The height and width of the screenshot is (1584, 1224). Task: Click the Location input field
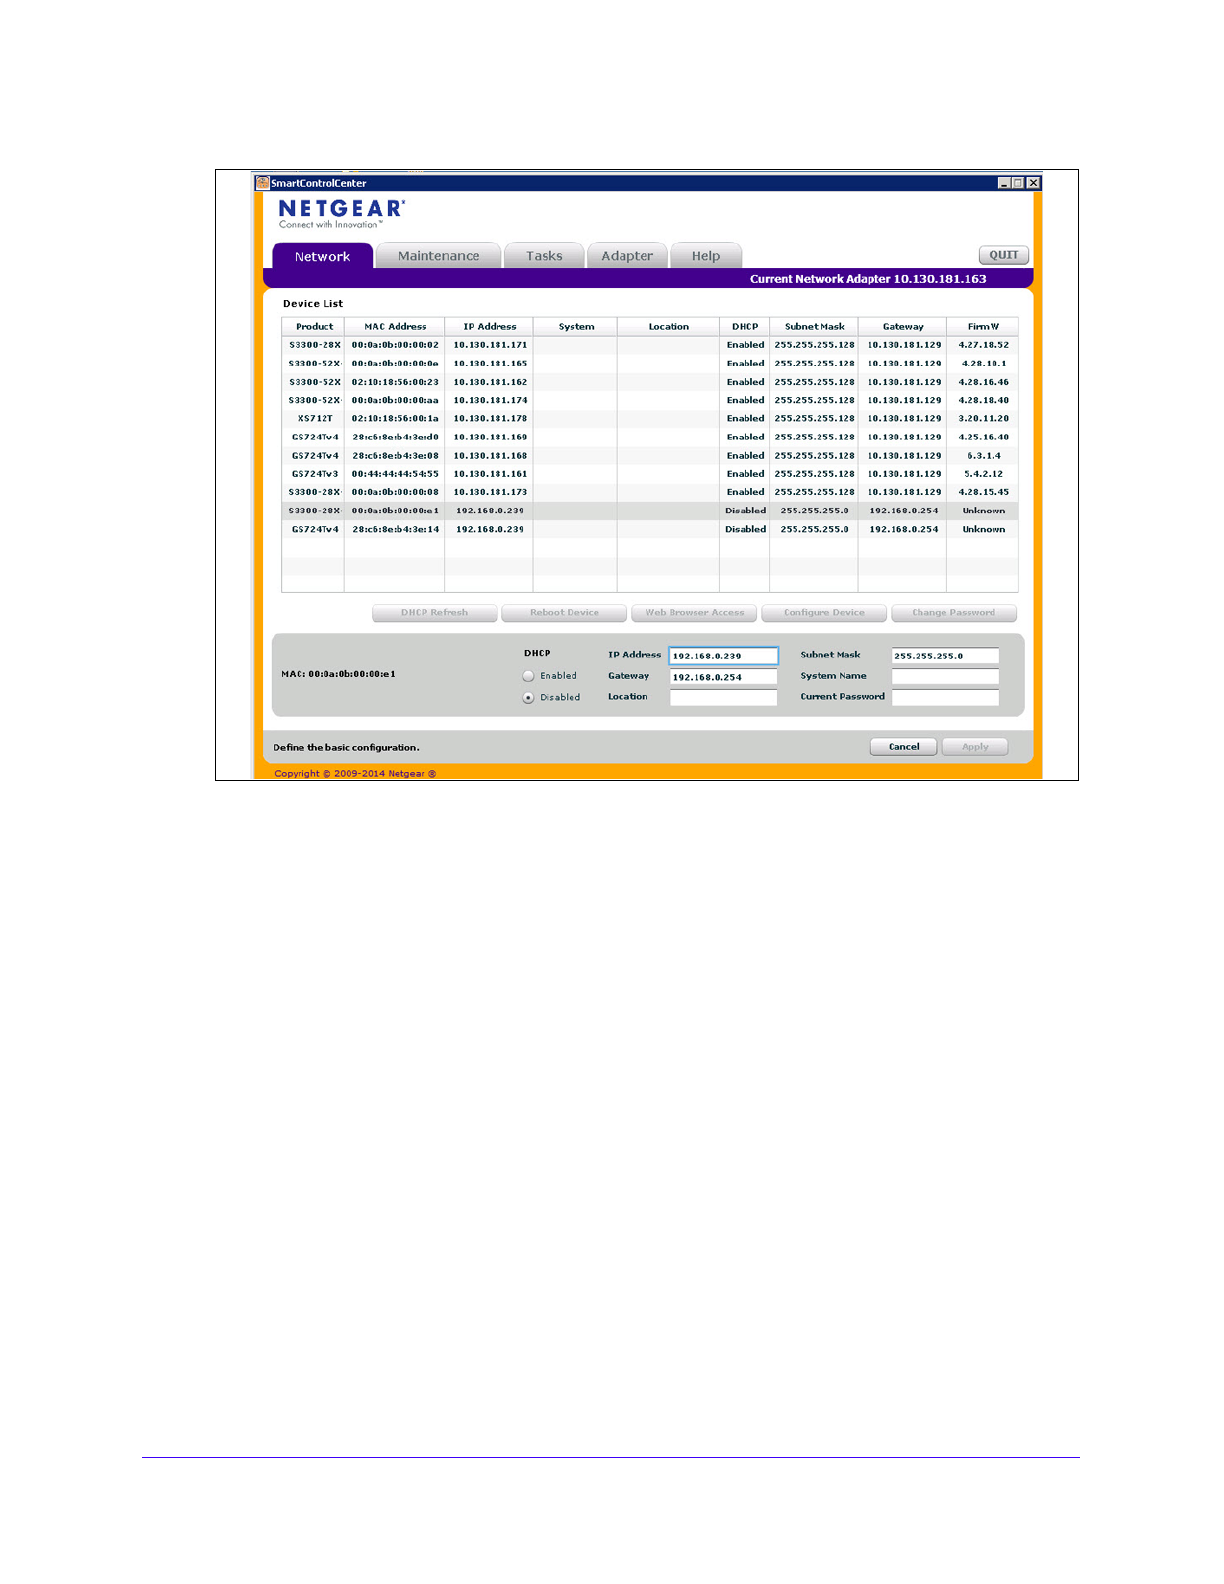tap(724, 698)
